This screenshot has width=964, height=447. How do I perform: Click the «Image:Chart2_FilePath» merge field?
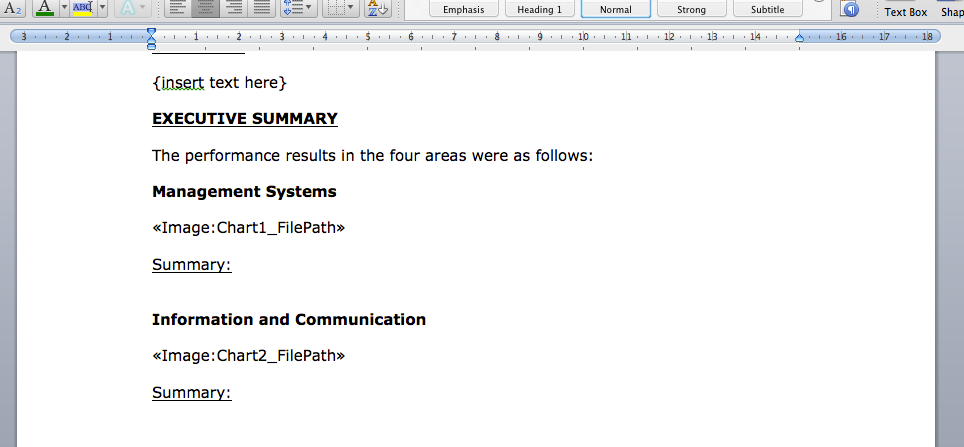(248, 356)
